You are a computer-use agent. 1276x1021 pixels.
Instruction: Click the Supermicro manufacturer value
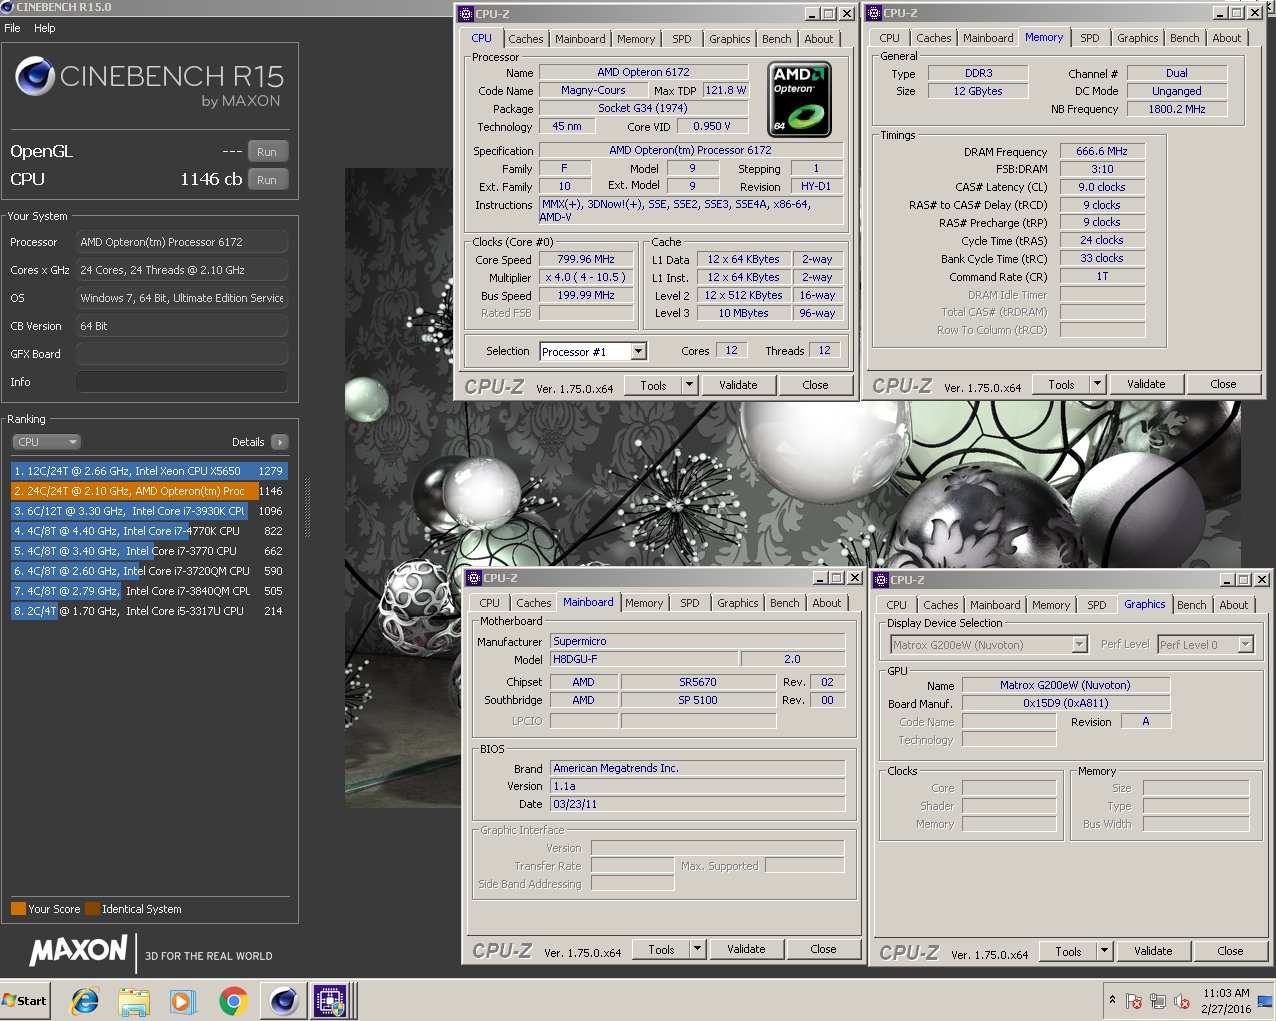[698, 641]
